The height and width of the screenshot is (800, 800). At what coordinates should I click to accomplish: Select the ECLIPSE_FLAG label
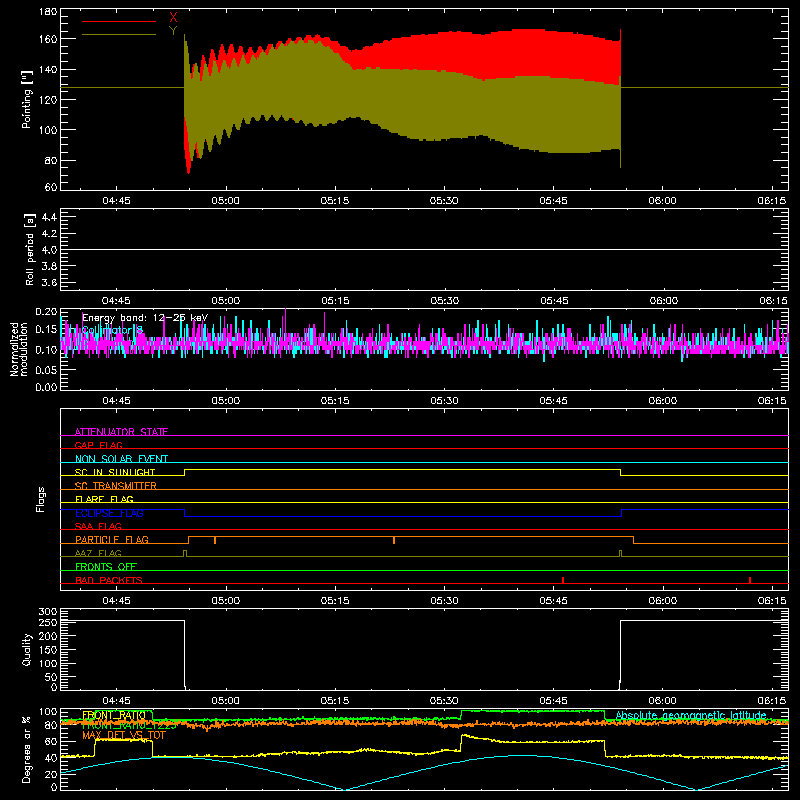click(109, 513)
